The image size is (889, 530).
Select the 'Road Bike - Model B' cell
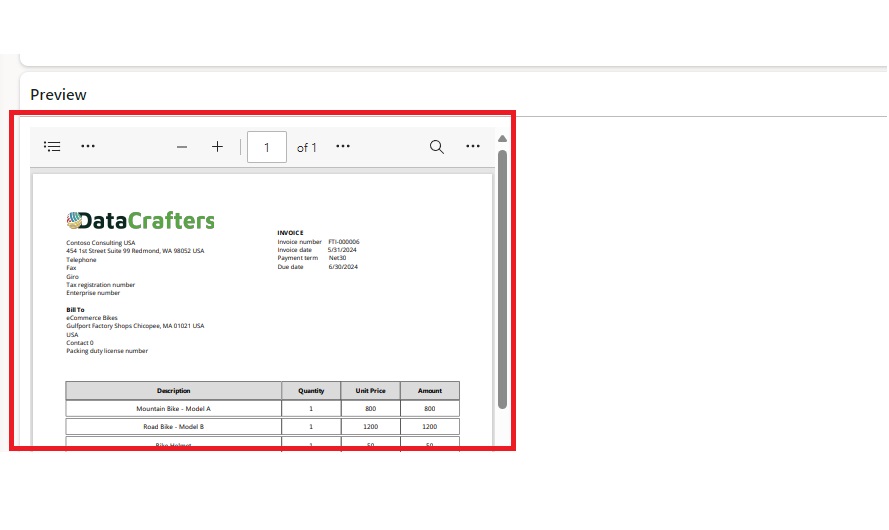pos(173,427)
